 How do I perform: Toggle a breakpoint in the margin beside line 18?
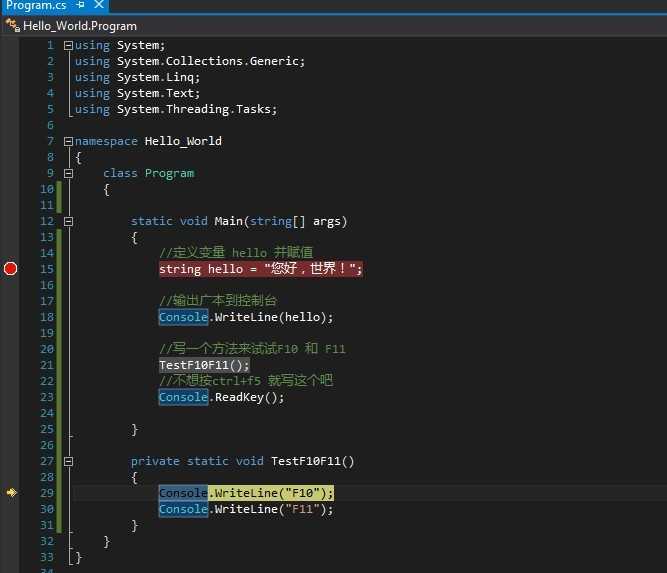tap(11, 317)
